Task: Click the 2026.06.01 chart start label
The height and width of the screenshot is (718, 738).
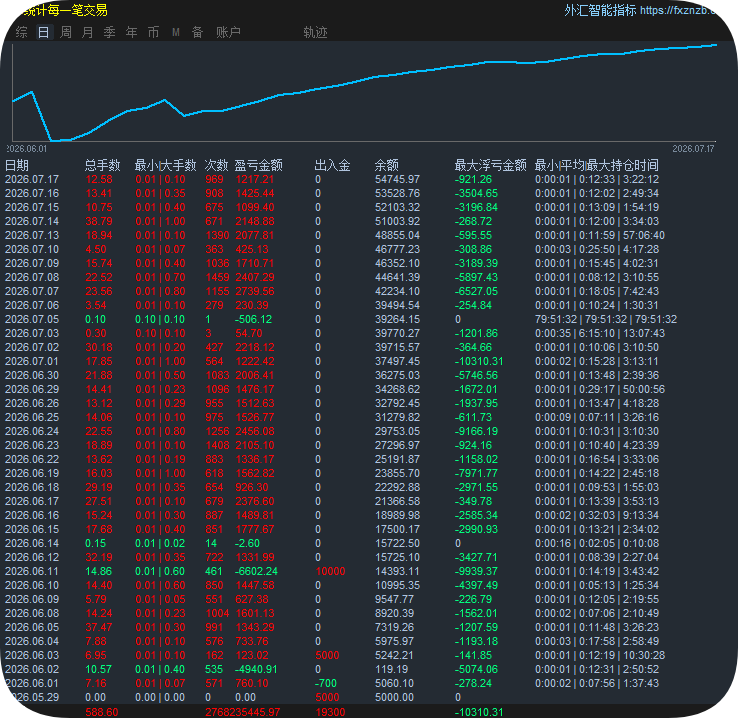Action: [26, 149]
